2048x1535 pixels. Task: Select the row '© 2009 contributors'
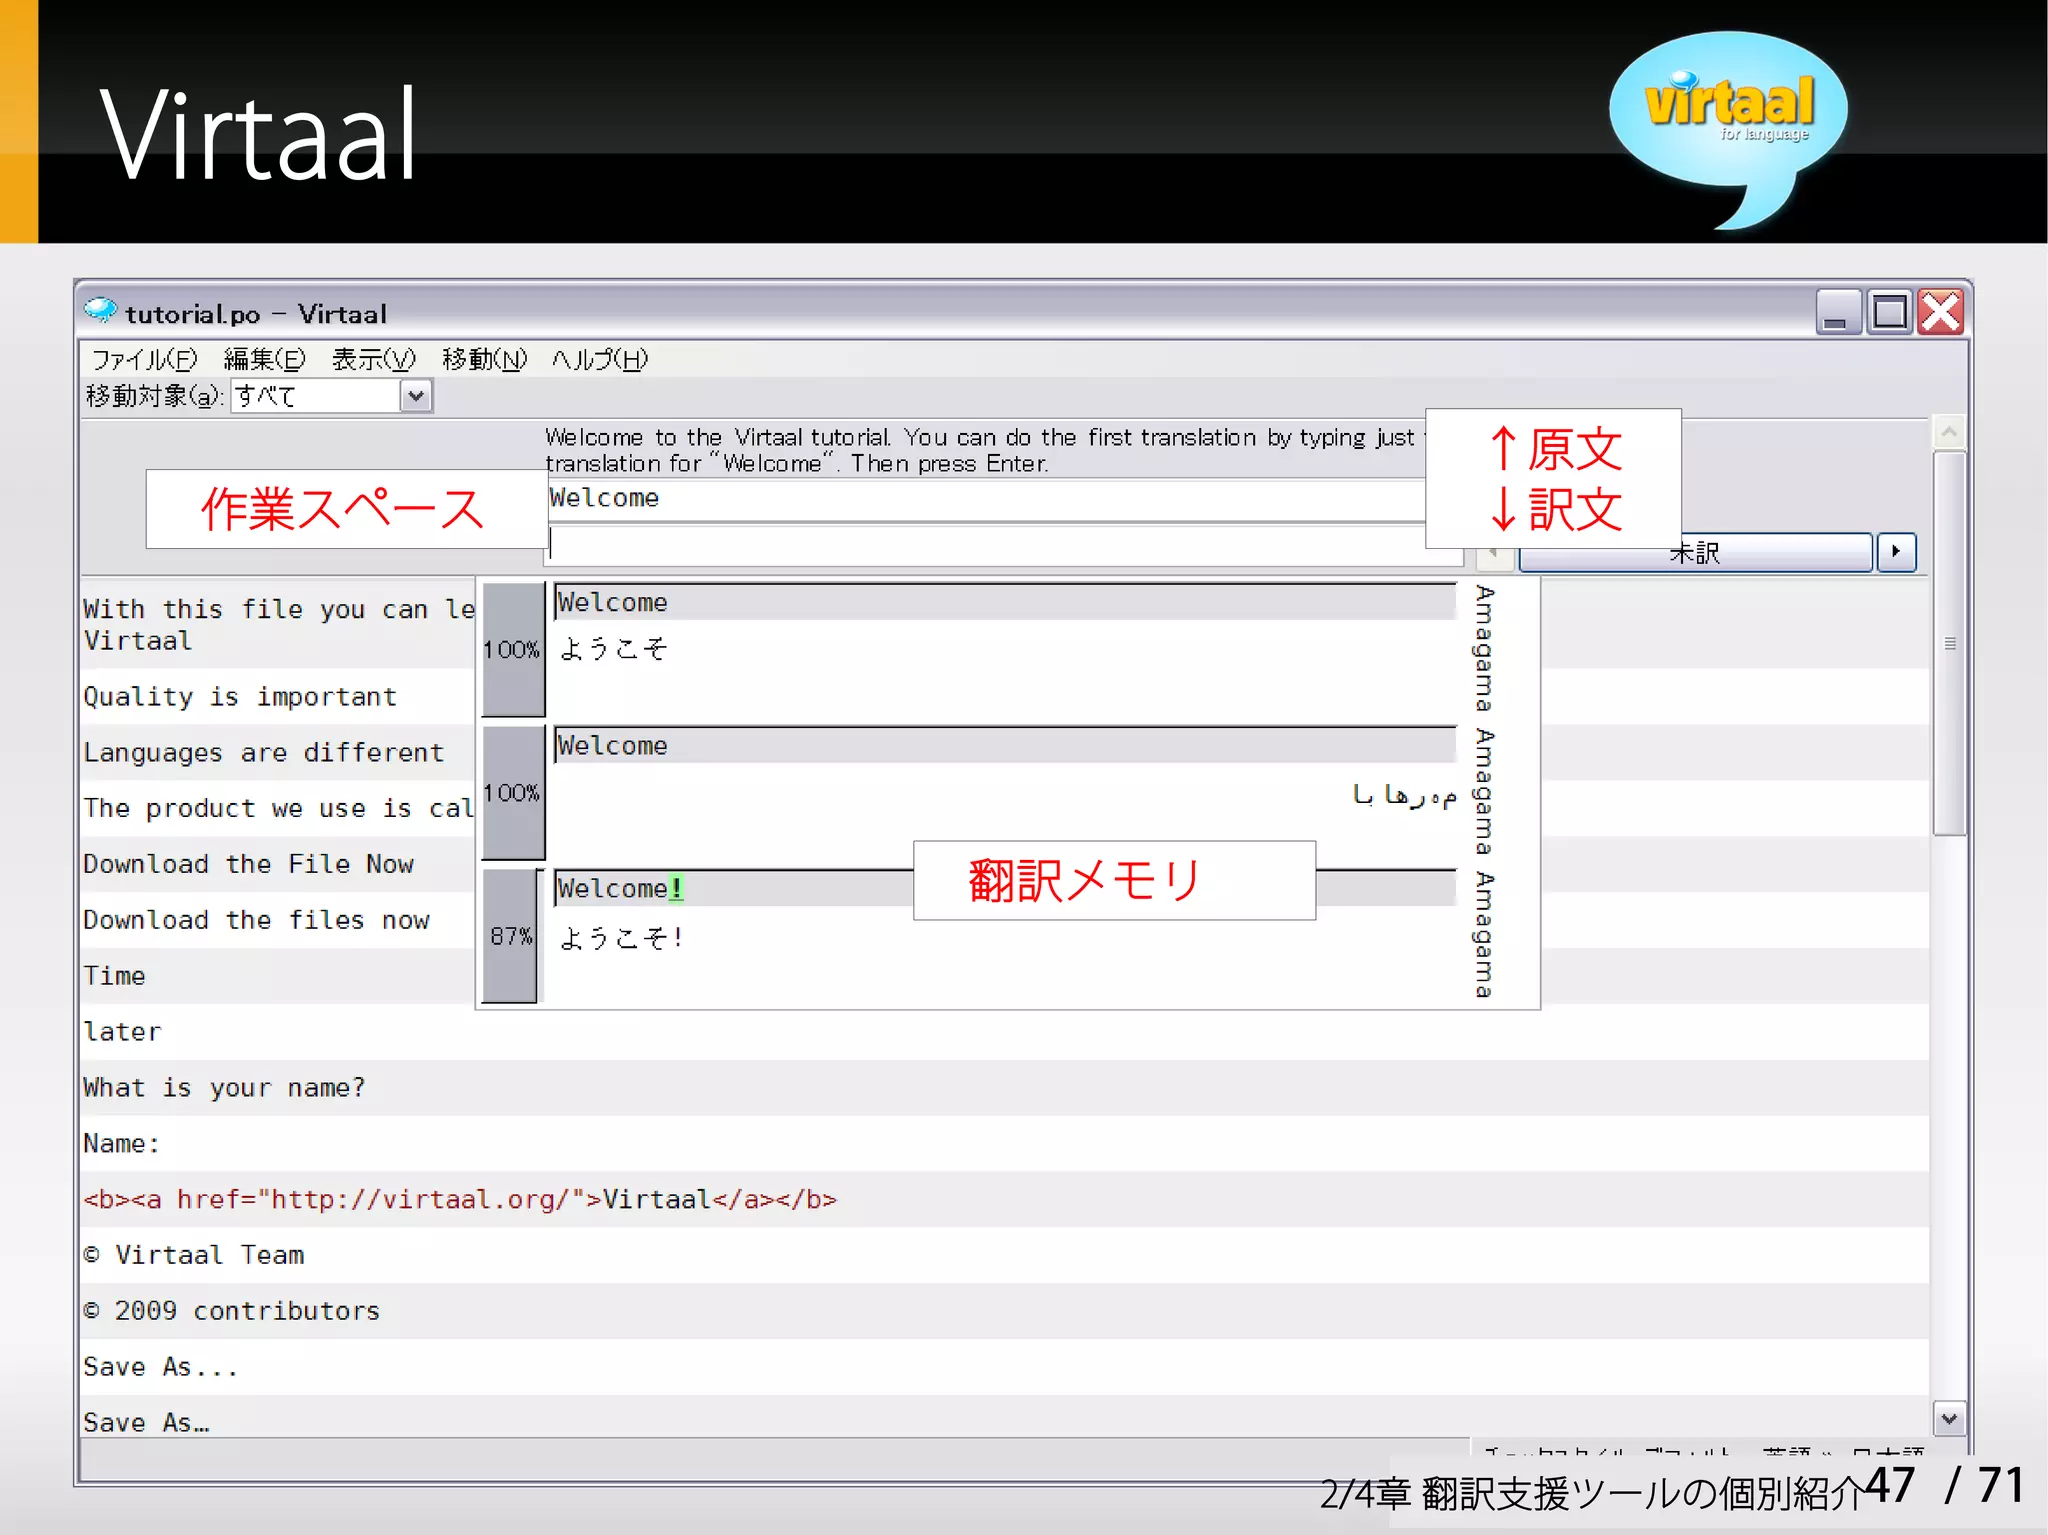pos(1005,1312)
